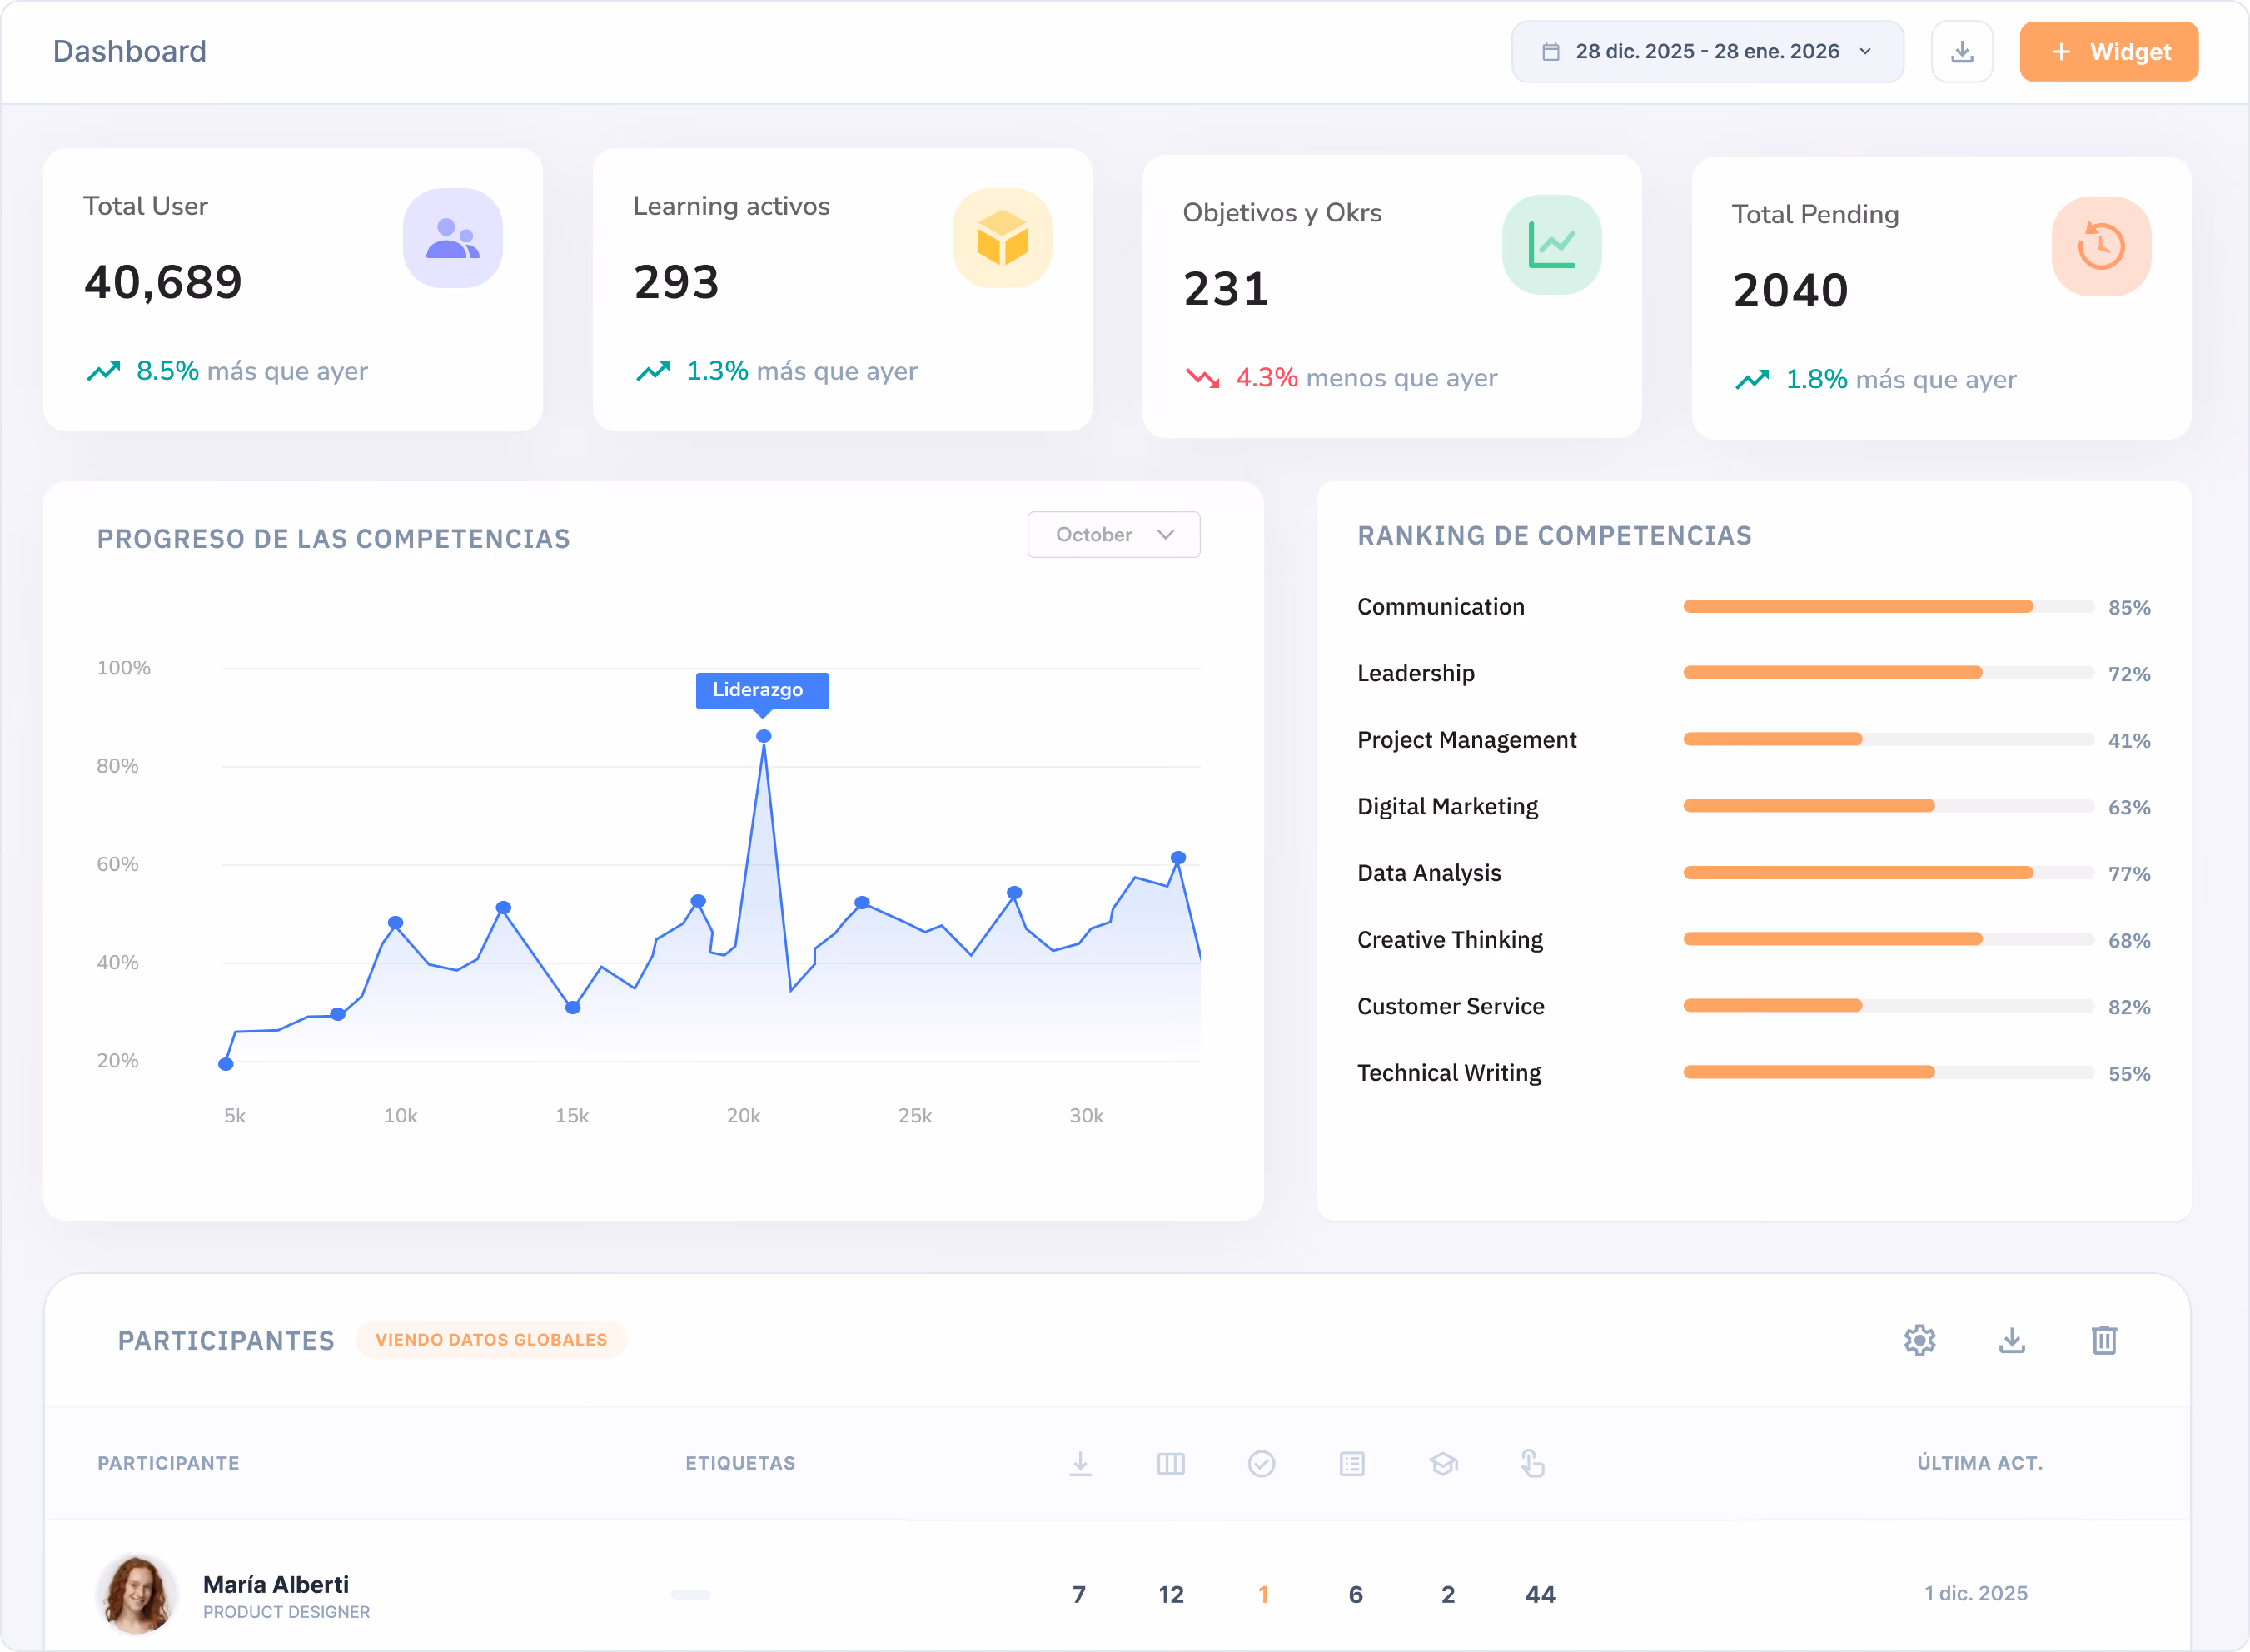Open María Alberti's participant name

click(275, 1584)
